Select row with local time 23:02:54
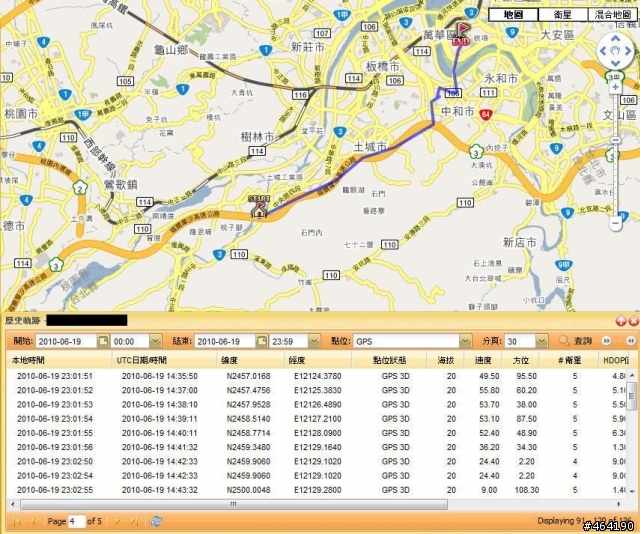 tap(316, 476)
